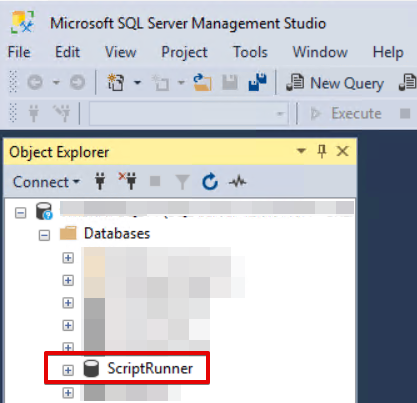Click the ScriptRunner database cylinder icon
Screen dimensions: 417x403
91,368
